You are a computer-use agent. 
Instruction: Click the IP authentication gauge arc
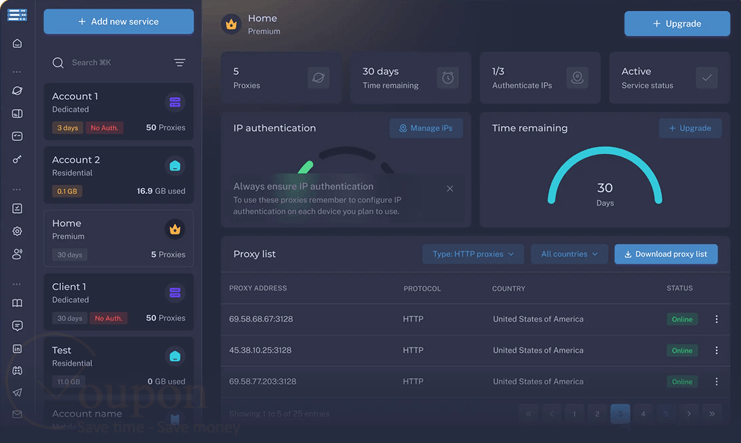pos(346,160)
